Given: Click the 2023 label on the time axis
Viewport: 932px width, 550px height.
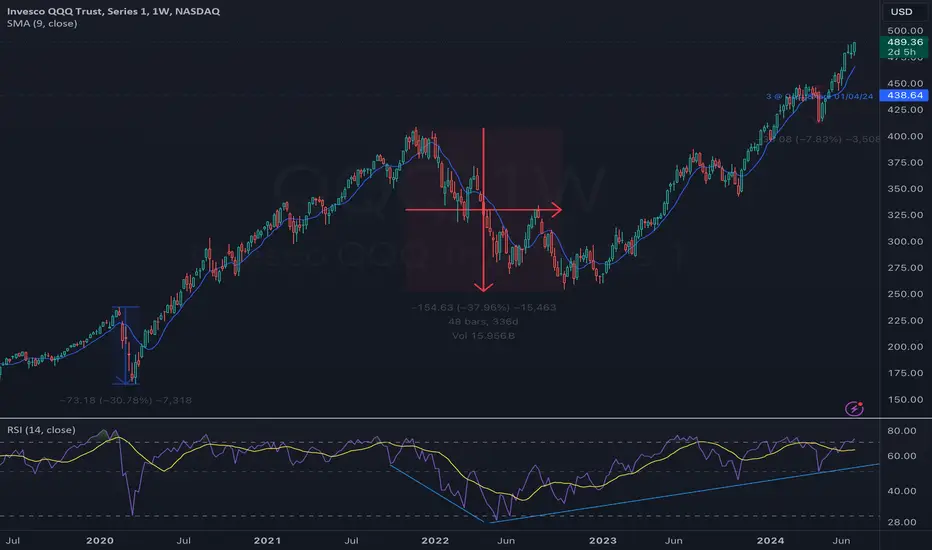Looking at the screenshot, I should pyautogui.click(x=603, y=540).
